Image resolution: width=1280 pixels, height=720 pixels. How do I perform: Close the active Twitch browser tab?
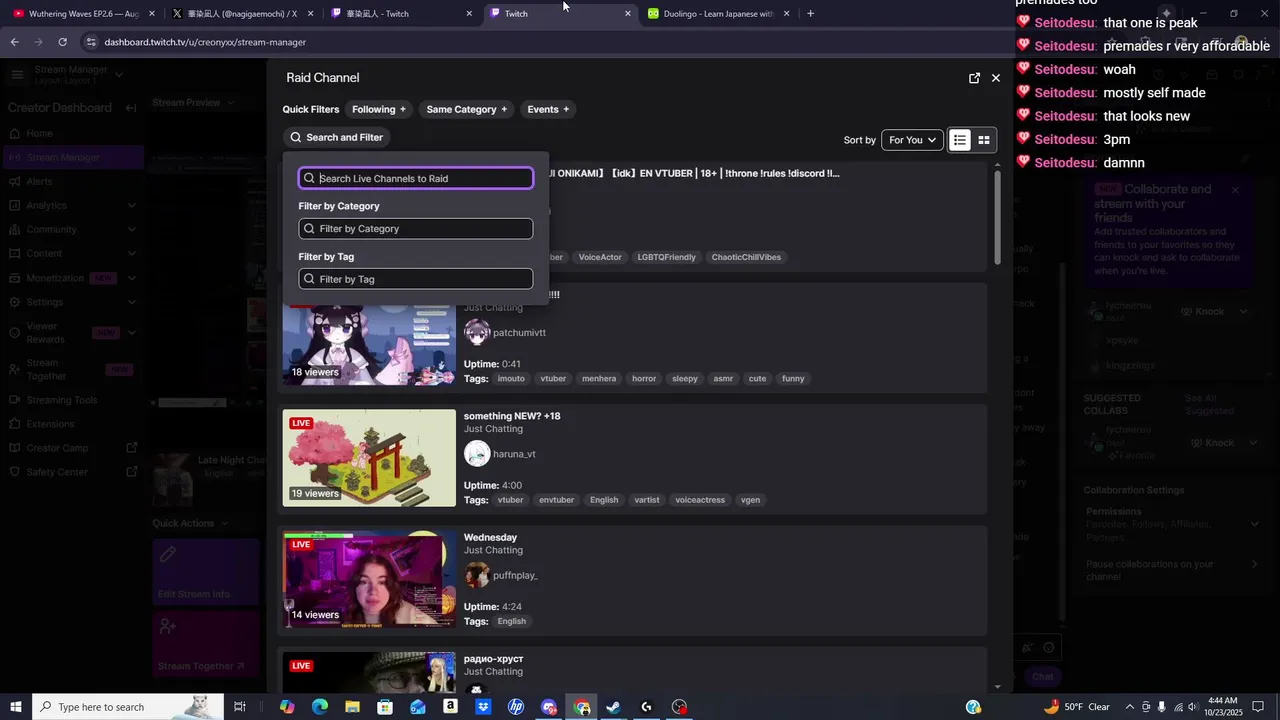[628, 14]
